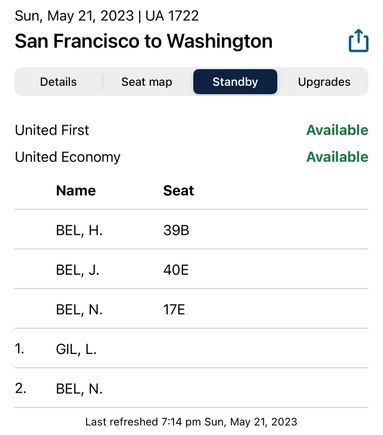Tap the Name column header
Screen dimensions: 383x435
[x=76, y=191]
